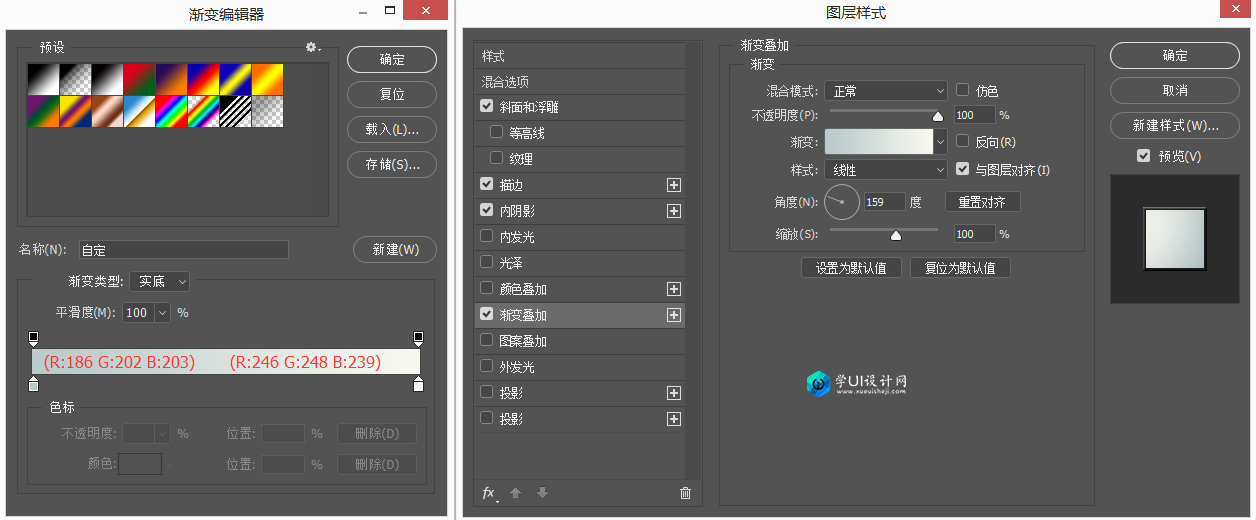Open the 混合模式 dropdown

(x=885, y=91)
